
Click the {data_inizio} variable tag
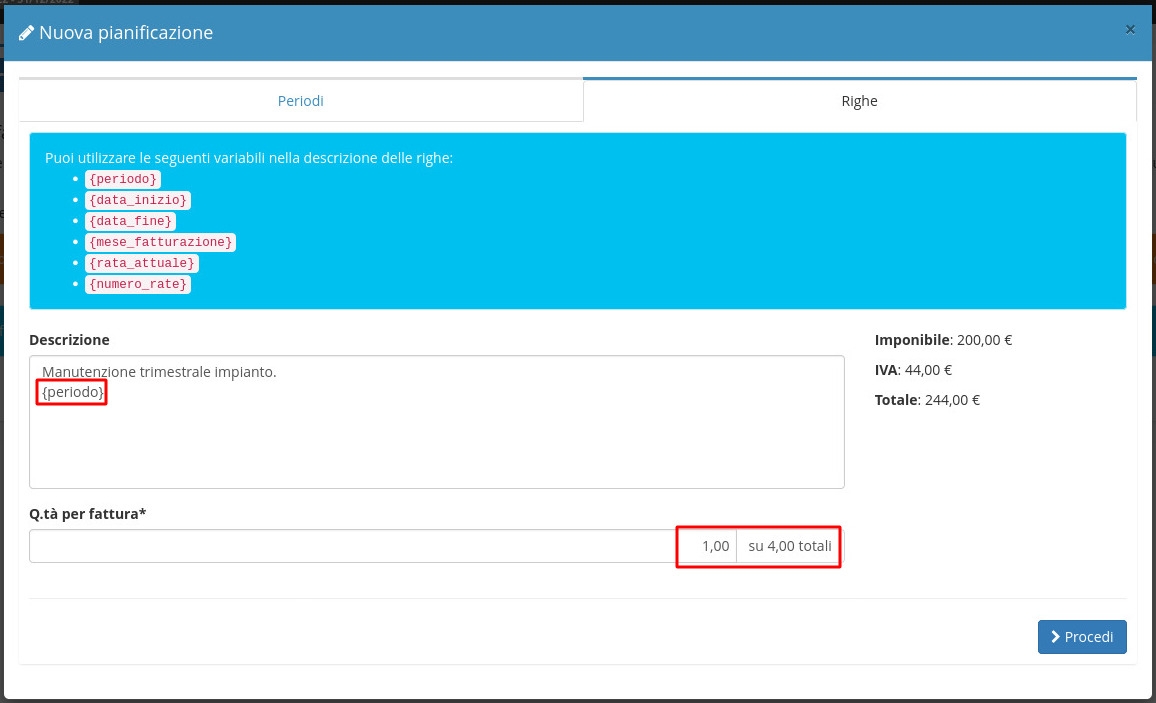(137, 200)
